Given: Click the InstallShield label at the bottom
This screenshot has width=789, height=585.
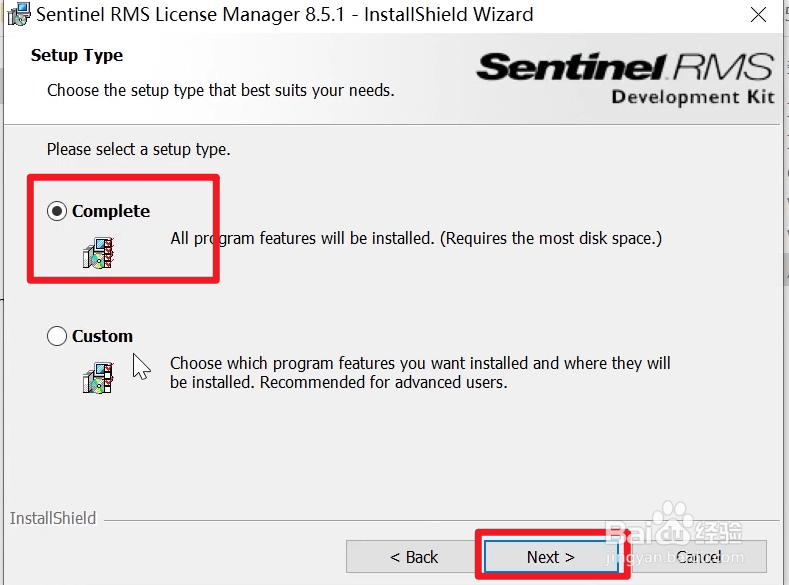Looking at the screenshot, I should tap(53, 518).
